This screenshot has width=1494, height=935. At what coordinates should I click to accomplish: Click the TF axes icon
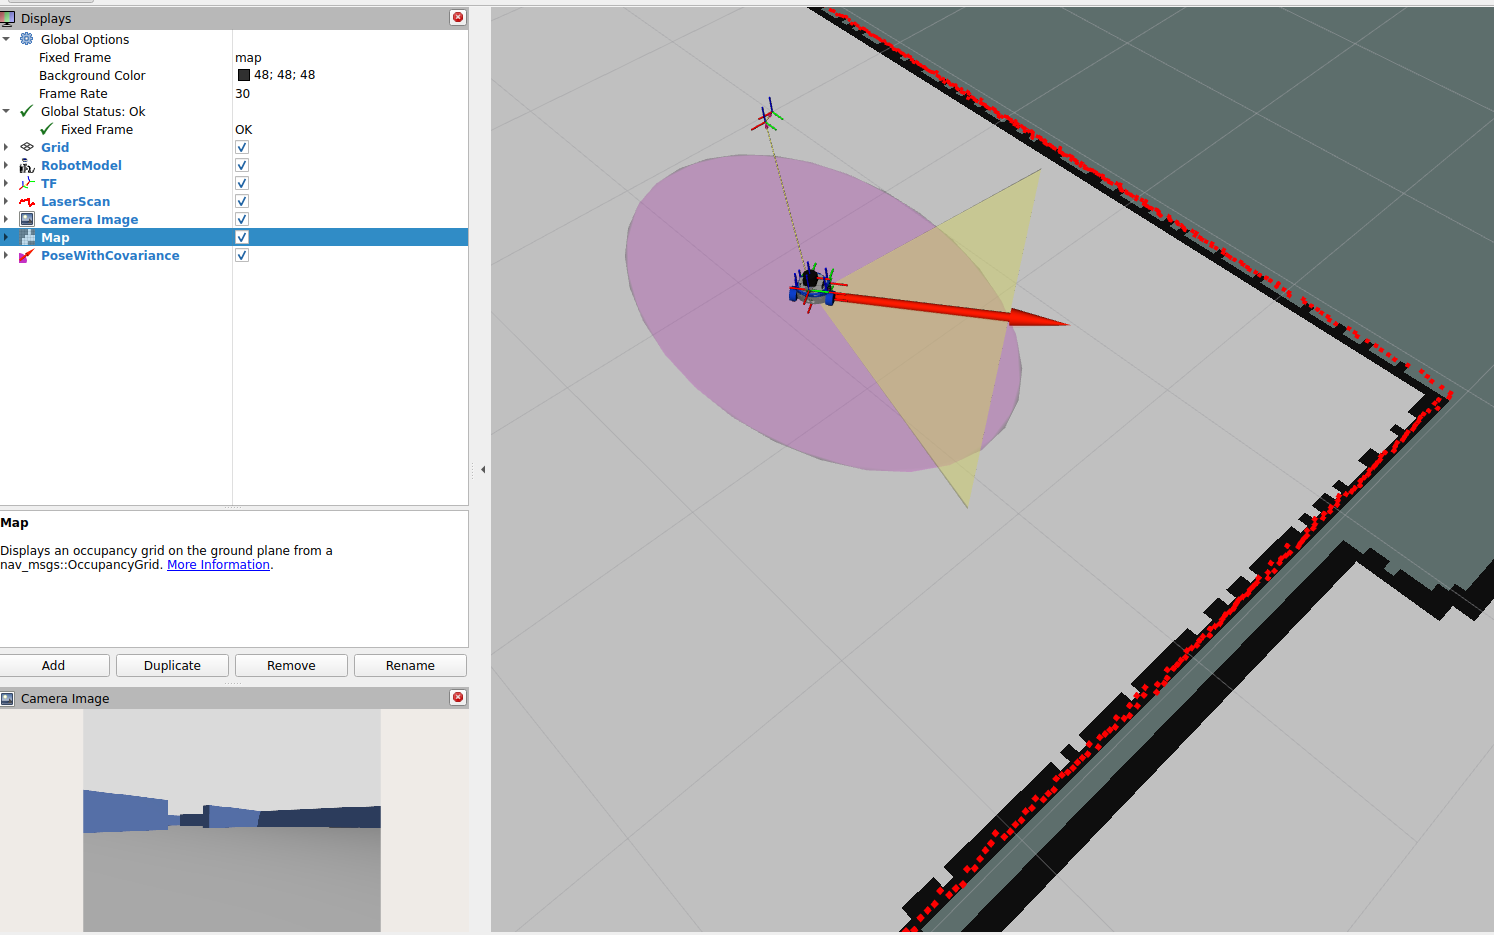(27, 183)
